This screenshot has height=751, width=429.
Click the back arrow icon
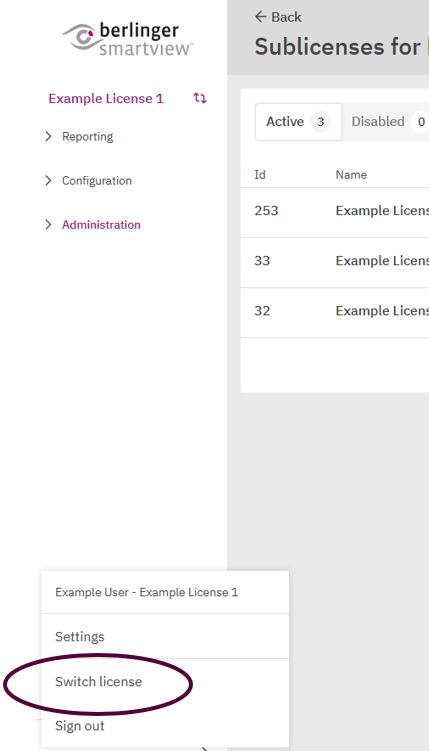(260, 17)
